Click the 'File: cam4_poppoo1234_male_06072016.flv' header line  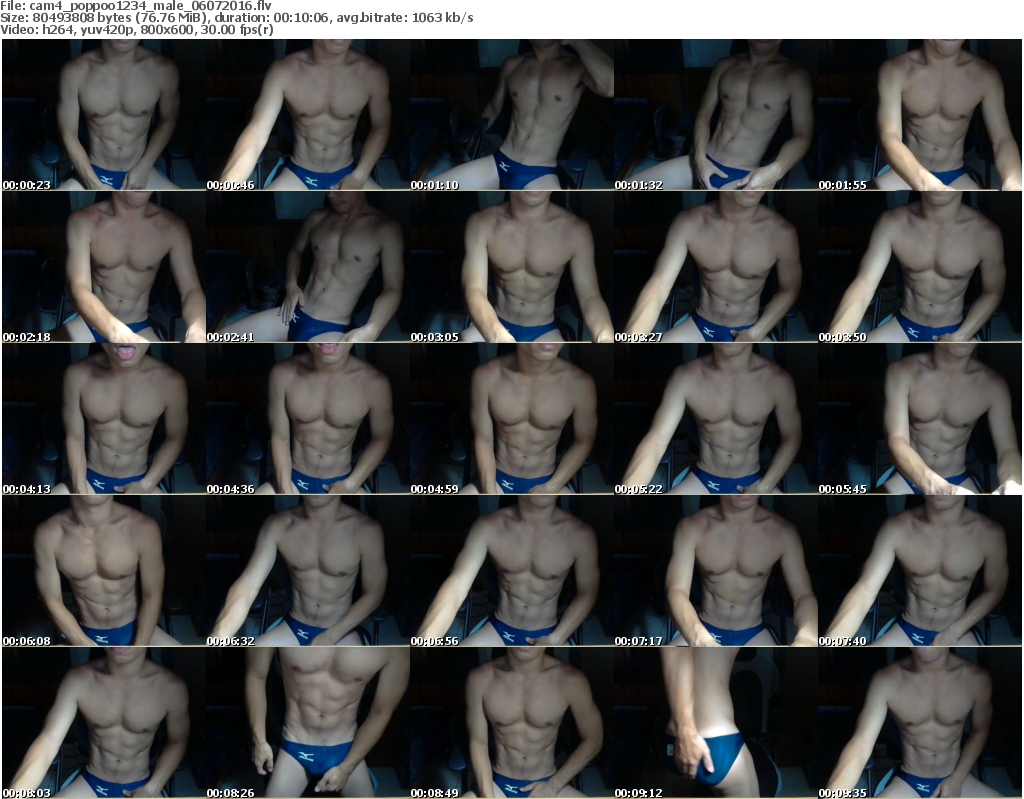pyautogui.click(x=136, y=6)
